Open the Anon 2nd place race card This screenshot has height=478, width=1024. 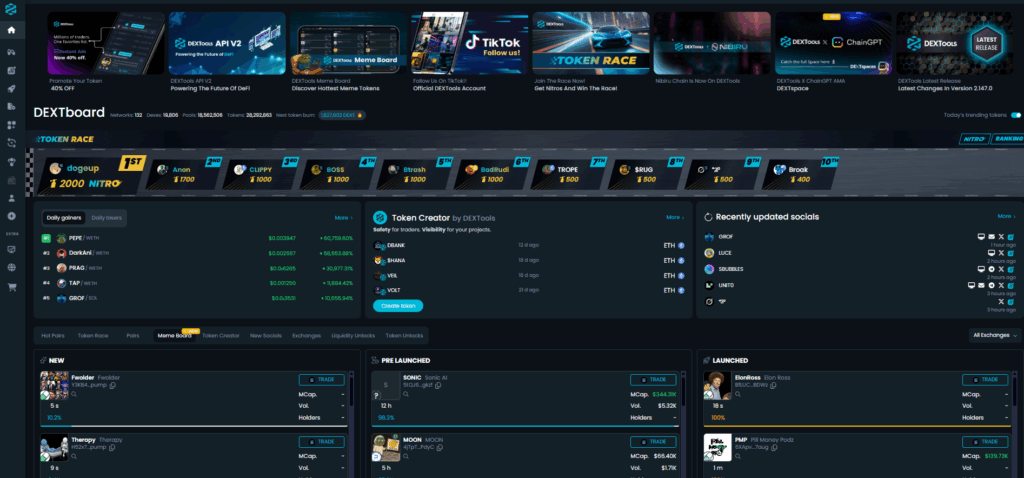(x=183, y=174)
